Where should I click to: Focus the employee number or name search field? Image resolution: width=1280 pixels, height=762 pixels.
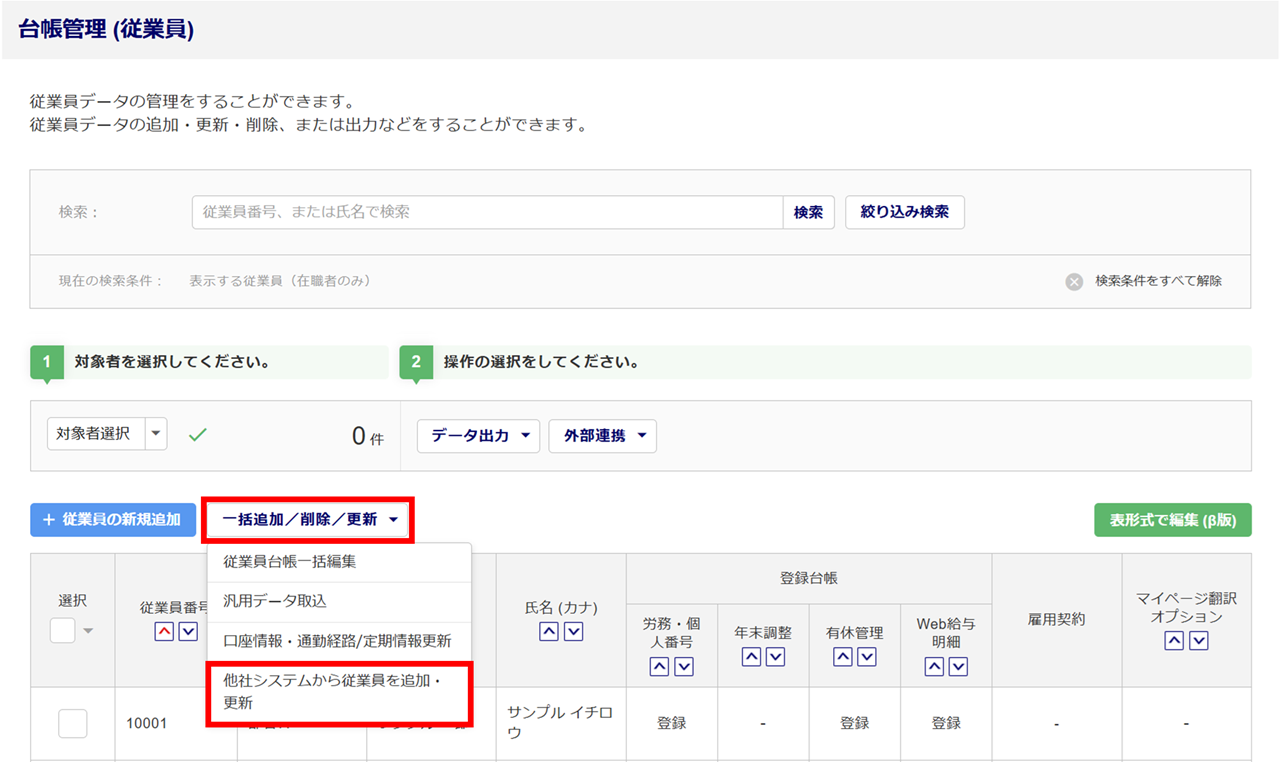(487, 212)
